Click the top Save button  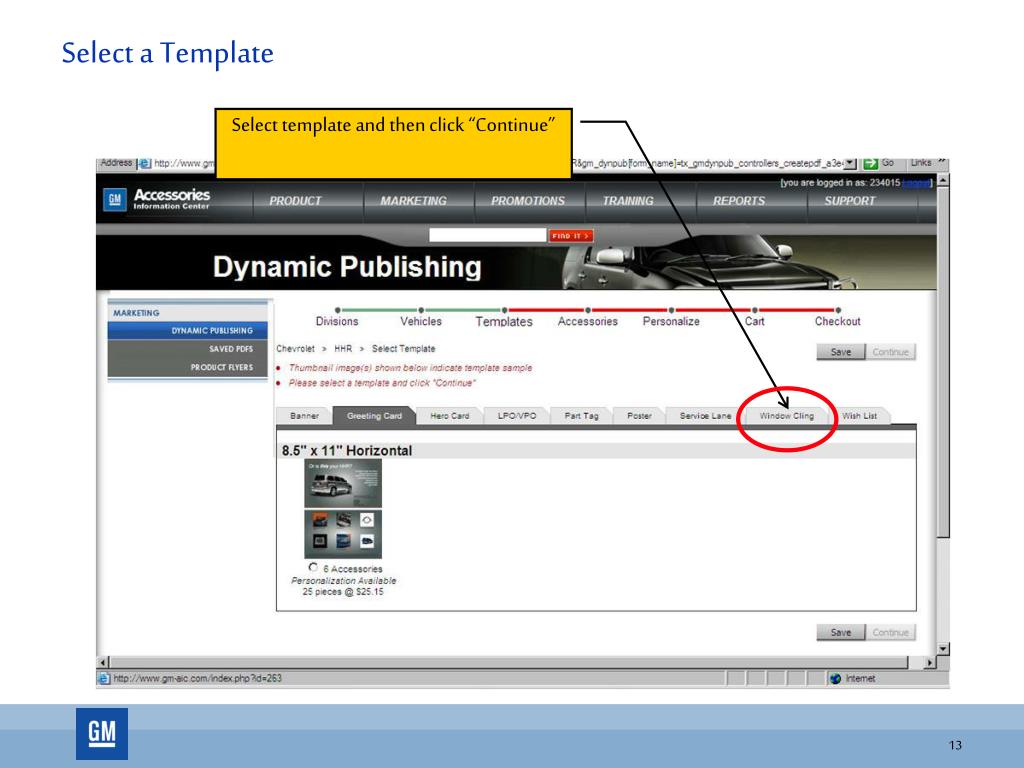[840, 352]
